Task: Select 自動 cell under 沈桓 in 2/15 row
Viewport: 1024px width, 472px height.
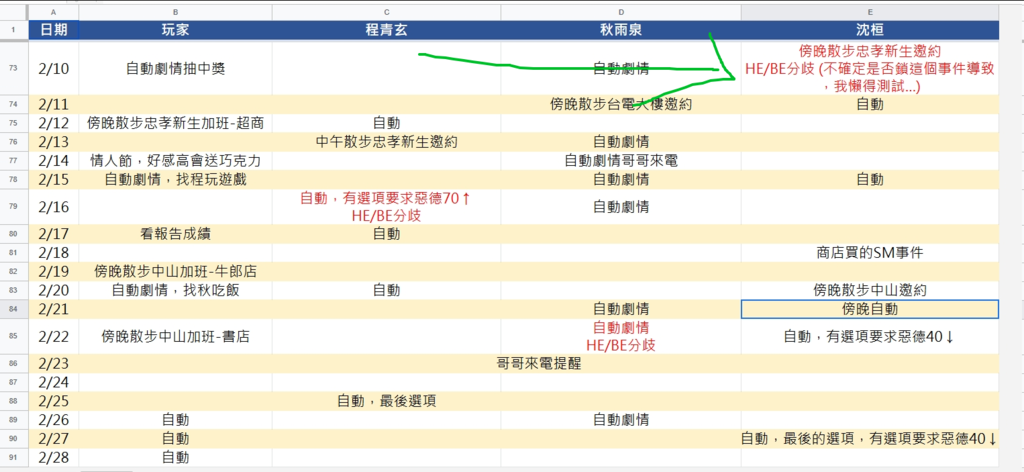Action: 870,180
